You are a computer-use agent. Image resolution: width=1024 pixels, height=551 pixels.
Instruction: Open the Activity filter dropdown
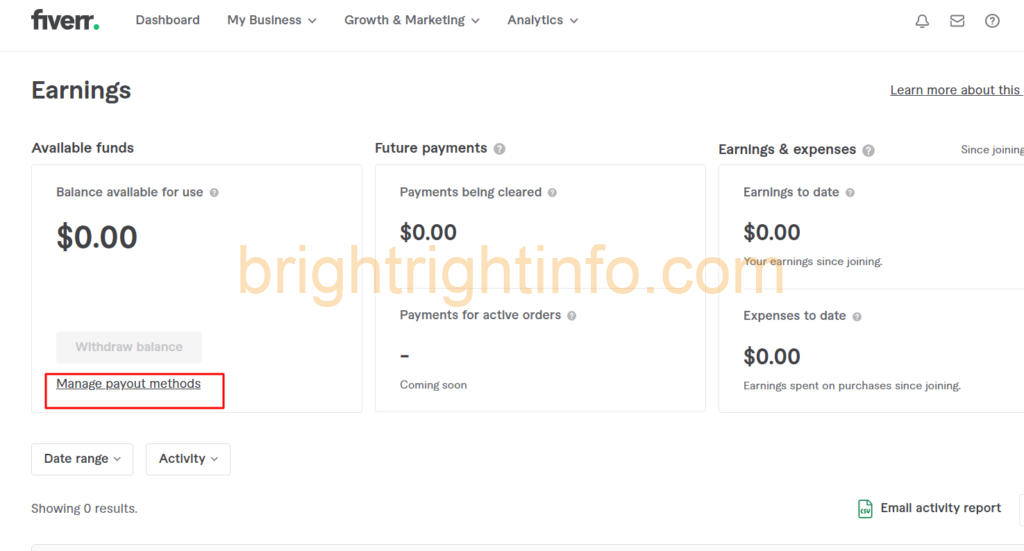[188, 459]
